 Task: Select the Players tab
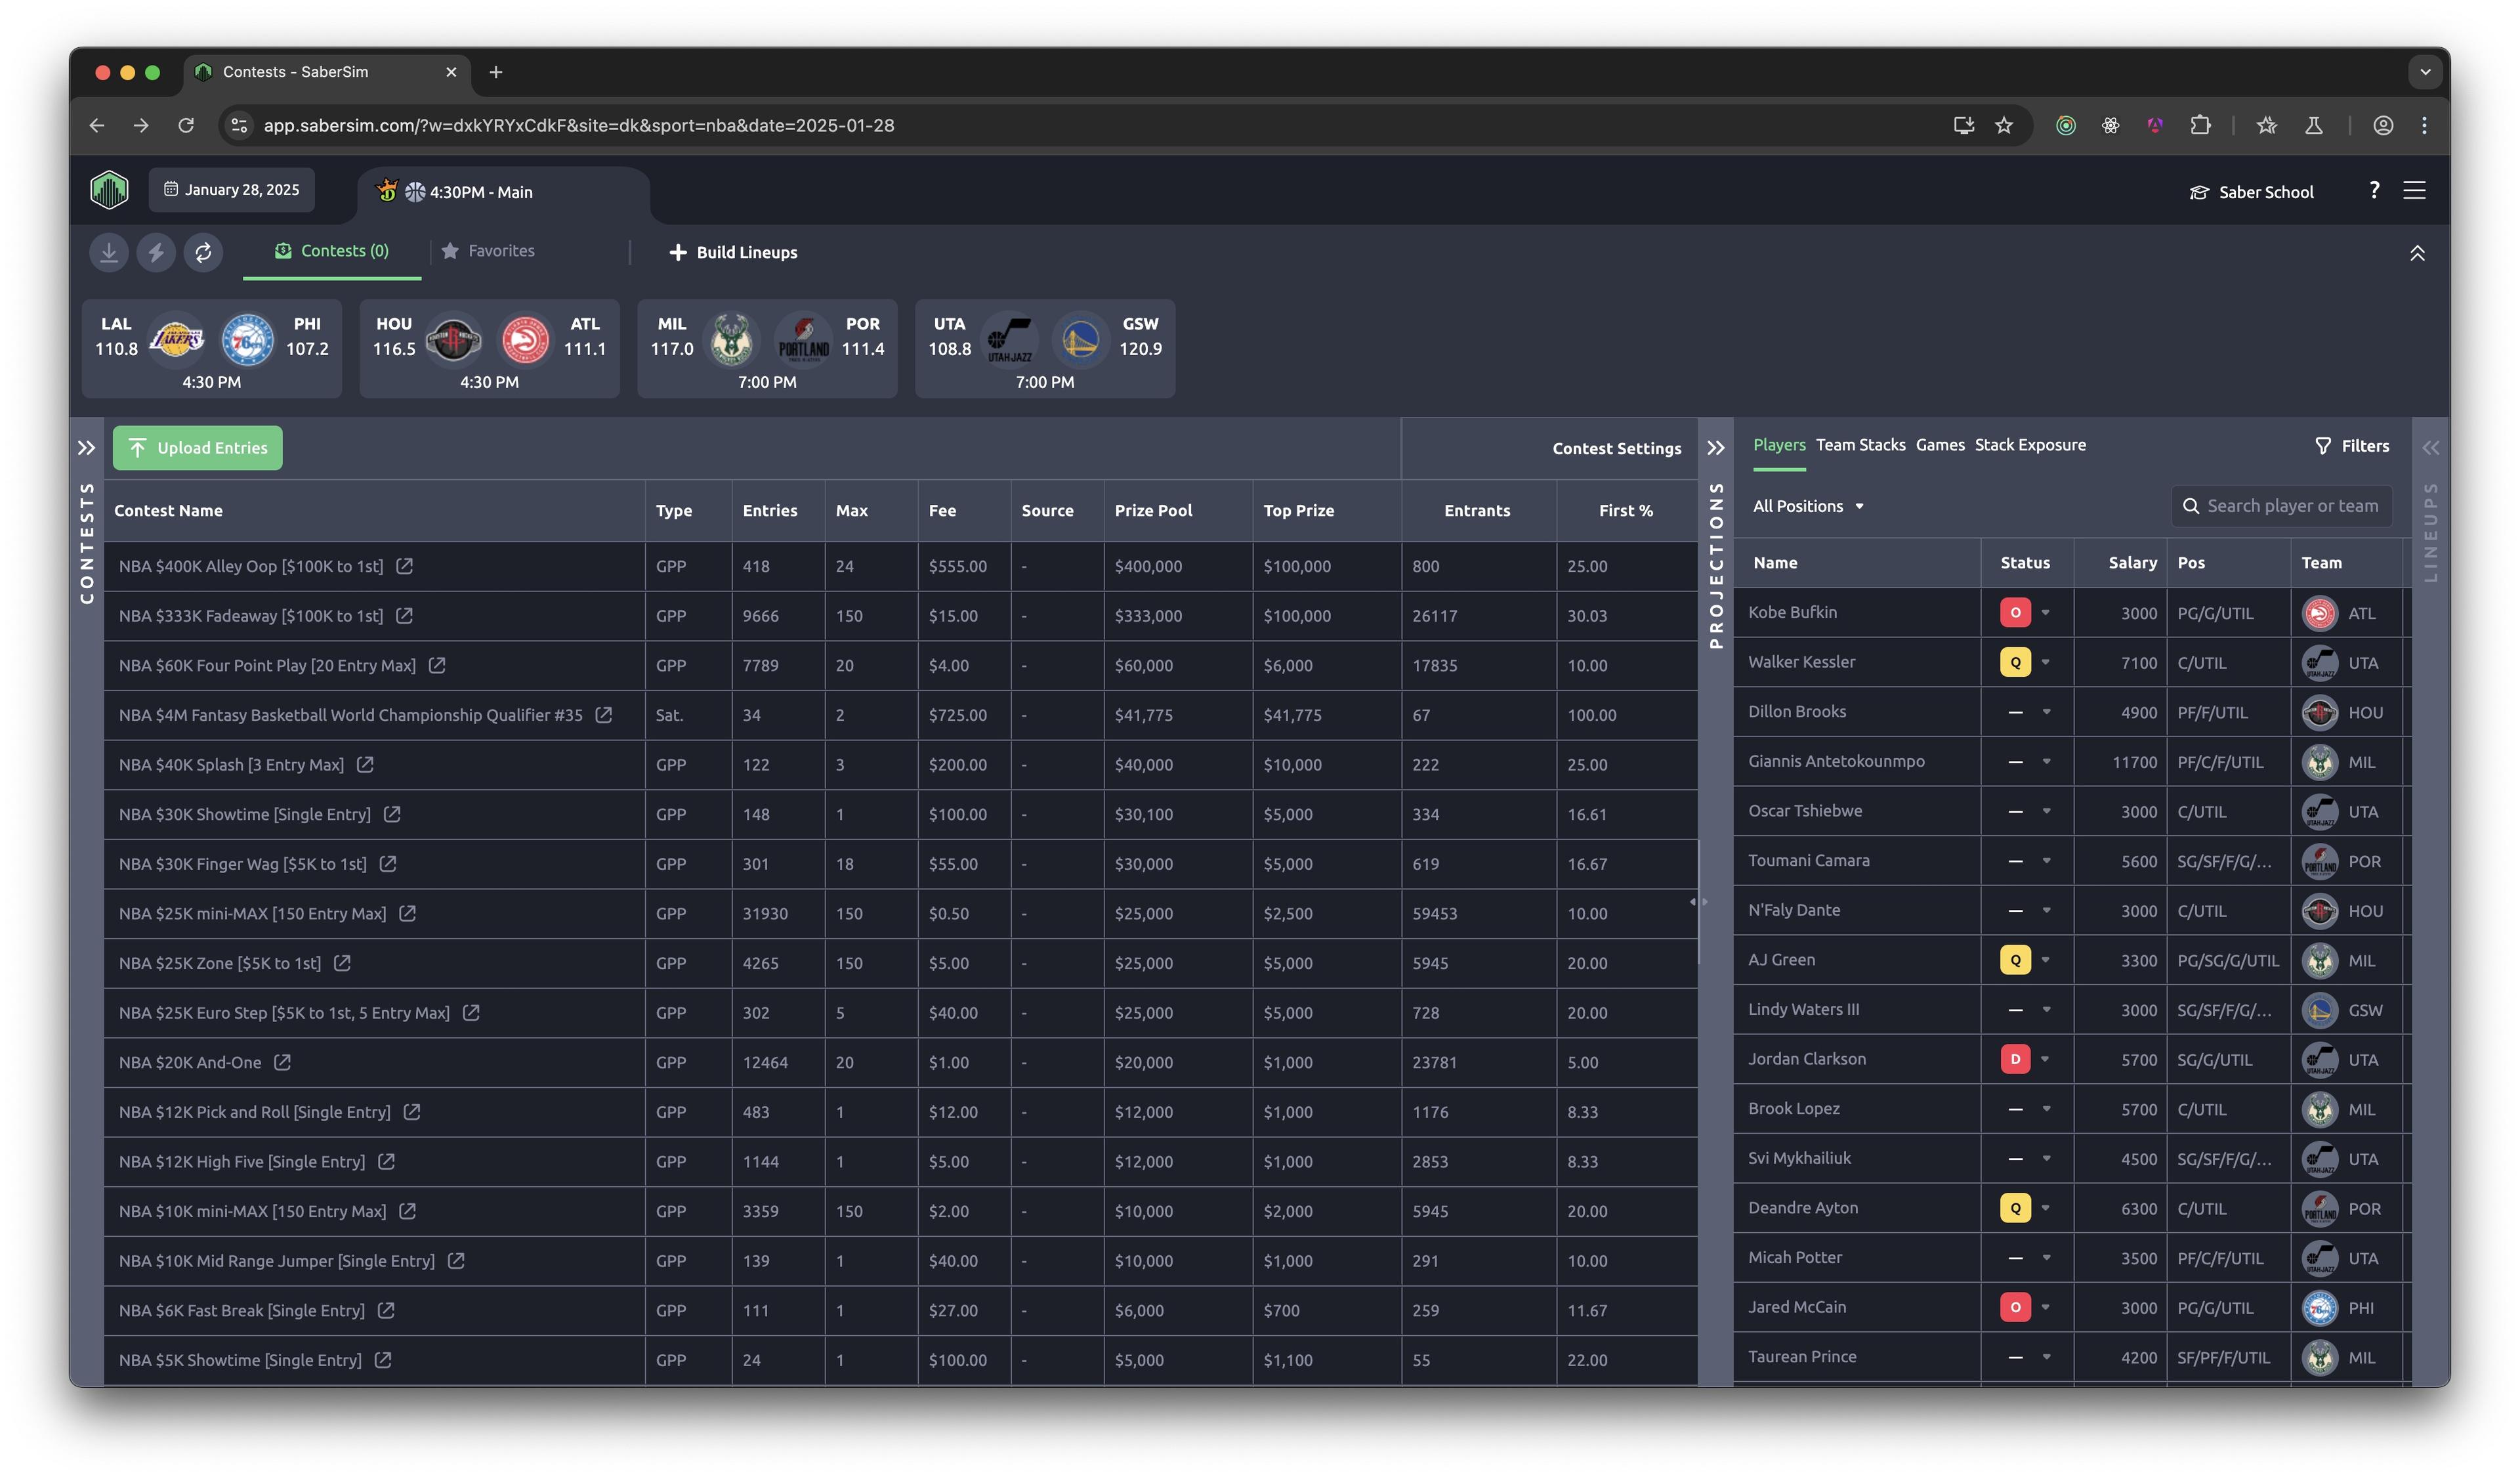pyautogui.click(x=1779, y=445)
